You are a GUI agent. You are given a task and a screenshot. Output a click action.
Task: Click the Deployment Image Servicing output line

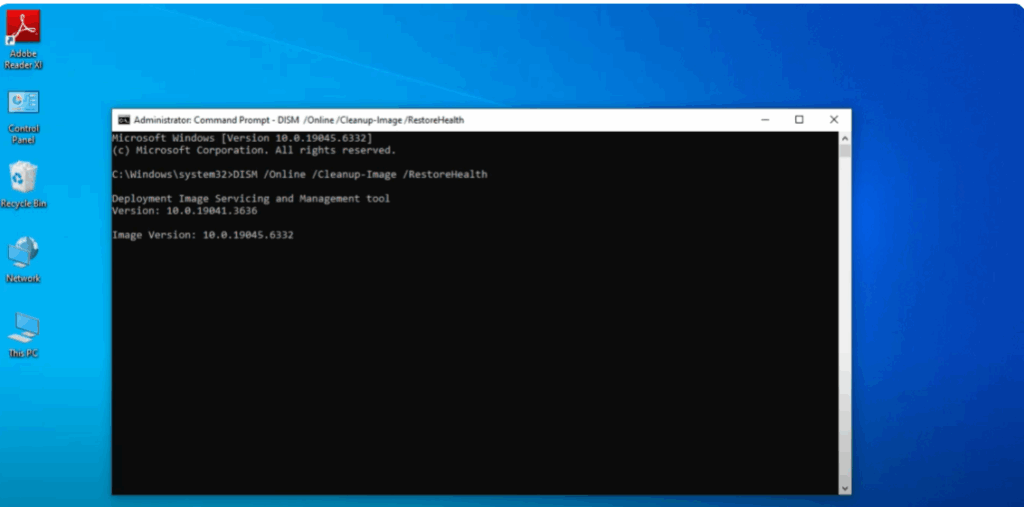(251, 198)
